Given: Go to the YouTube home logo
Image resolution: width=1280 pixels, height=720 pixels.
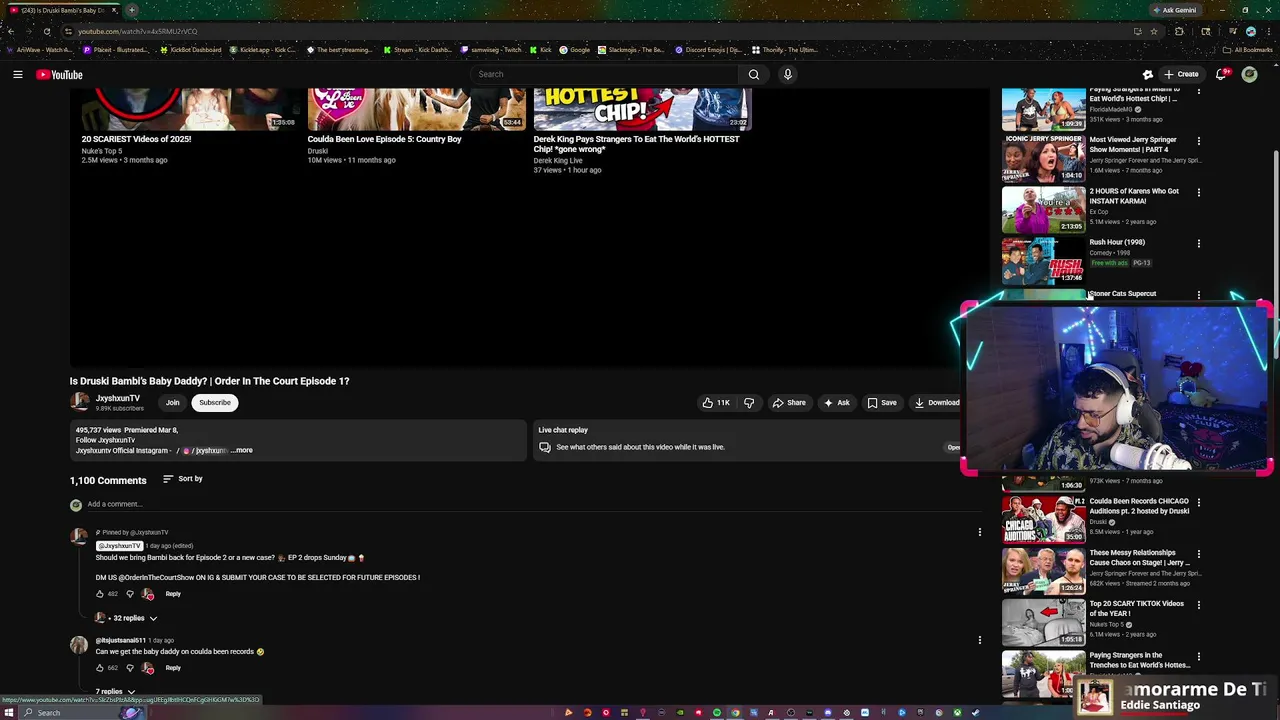Looking at the screenshot, I should 59,75.
